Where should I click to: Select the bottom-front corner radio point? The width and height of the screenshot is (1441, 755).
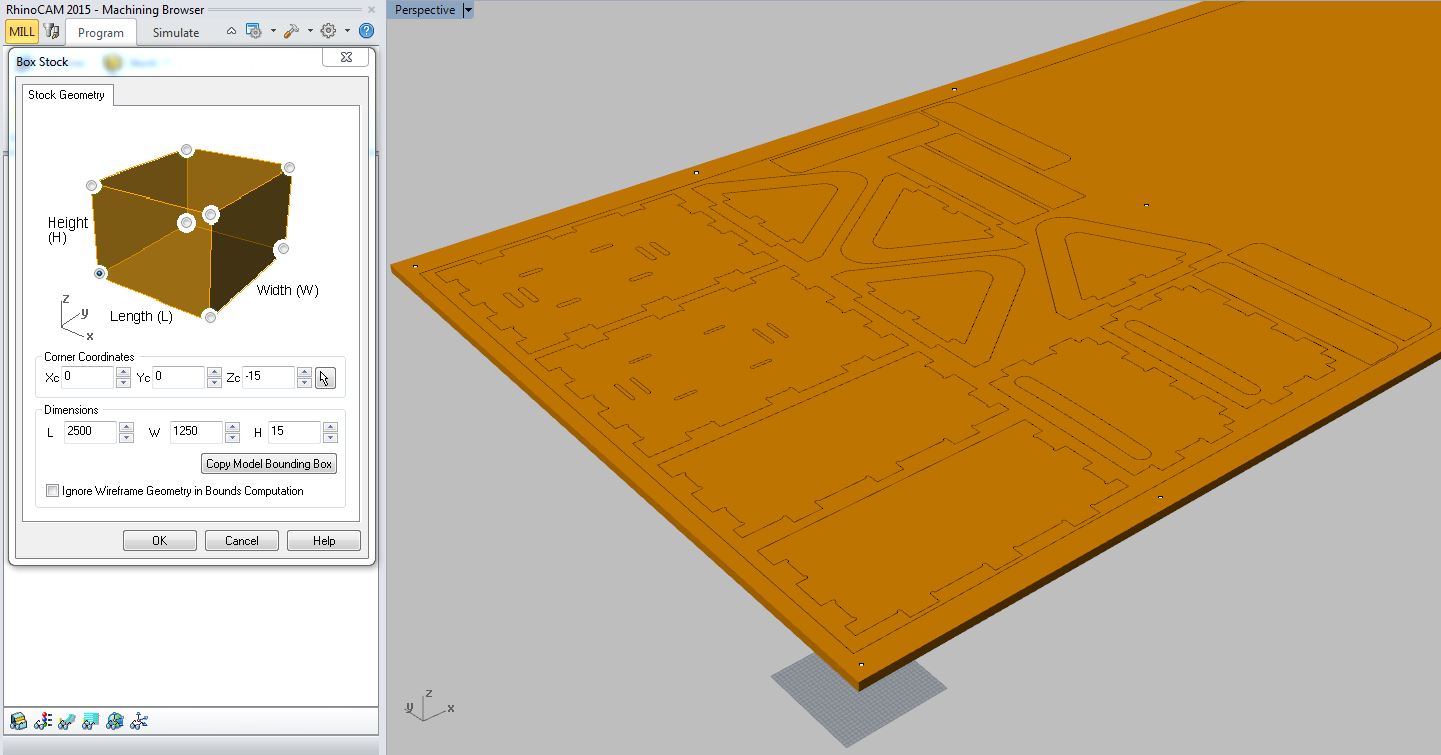(210, 317)
